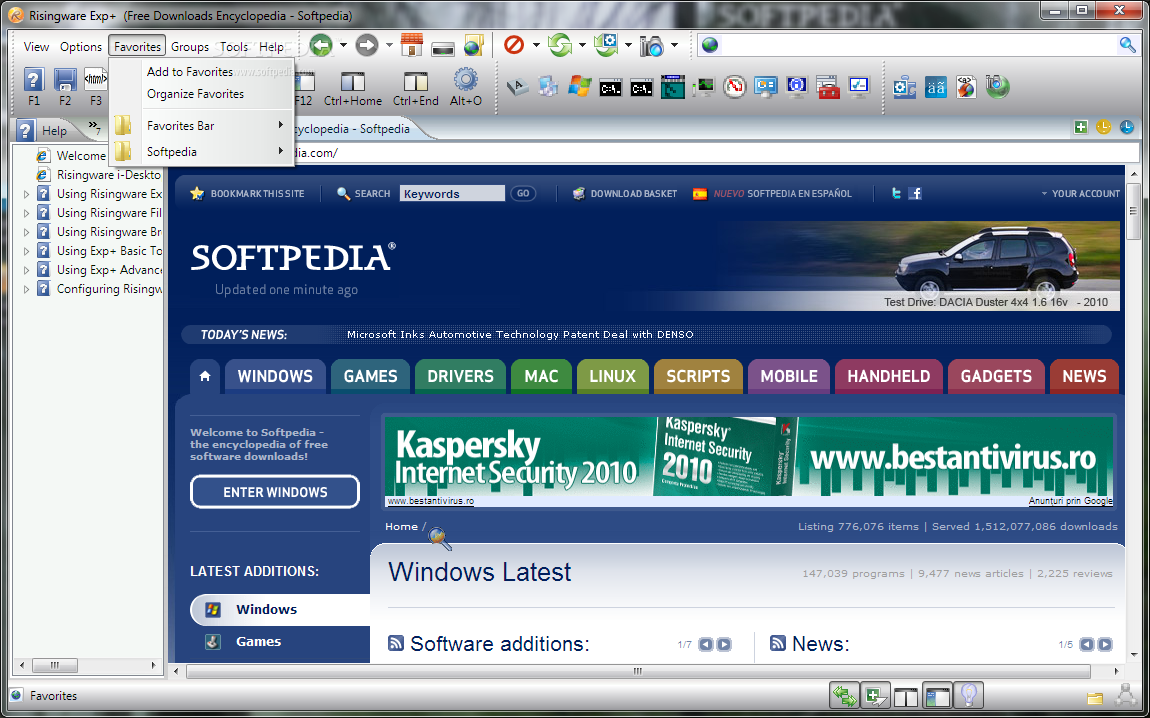
Task: Click the red toolbox icon
Action: tap(828, 87)
